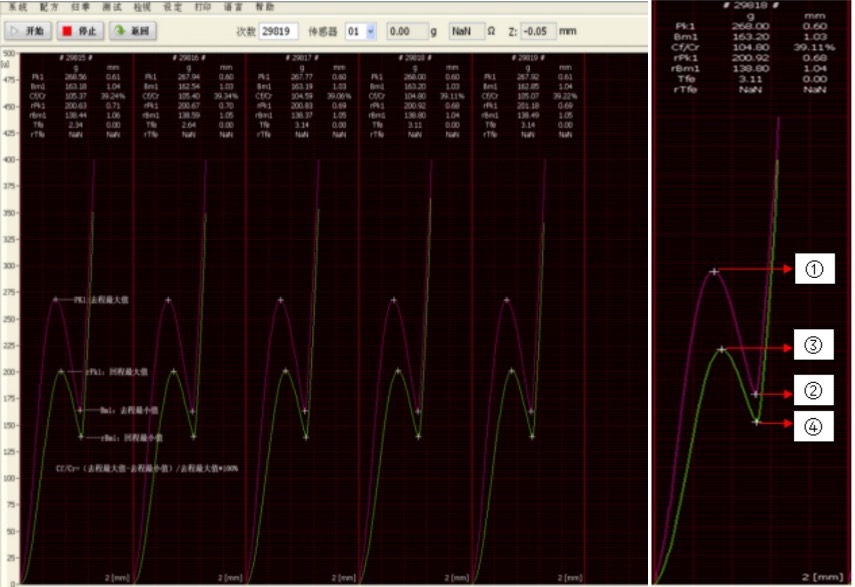Click Pk1 value 268.00 in the enlarged right panel
855x587 pixels.
tap(751, 26)
